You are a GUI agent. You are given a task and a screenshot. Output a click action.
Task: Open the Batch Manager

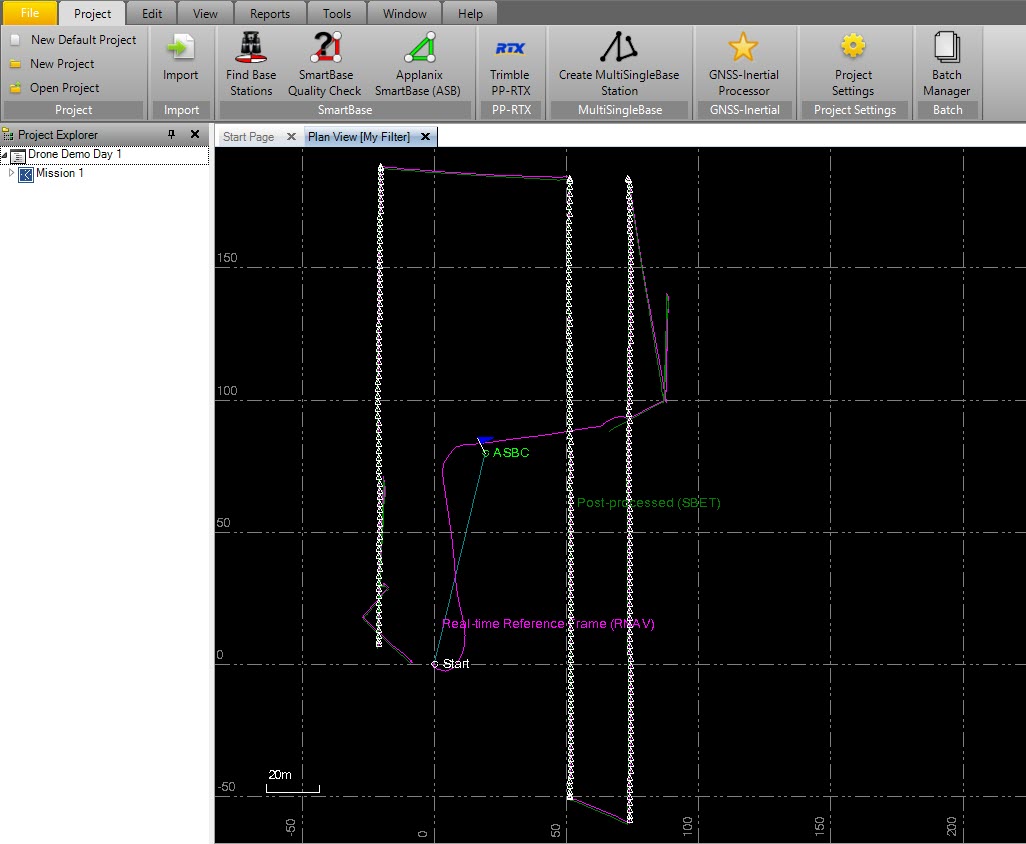pyautogui.click(x=946, y=62)
